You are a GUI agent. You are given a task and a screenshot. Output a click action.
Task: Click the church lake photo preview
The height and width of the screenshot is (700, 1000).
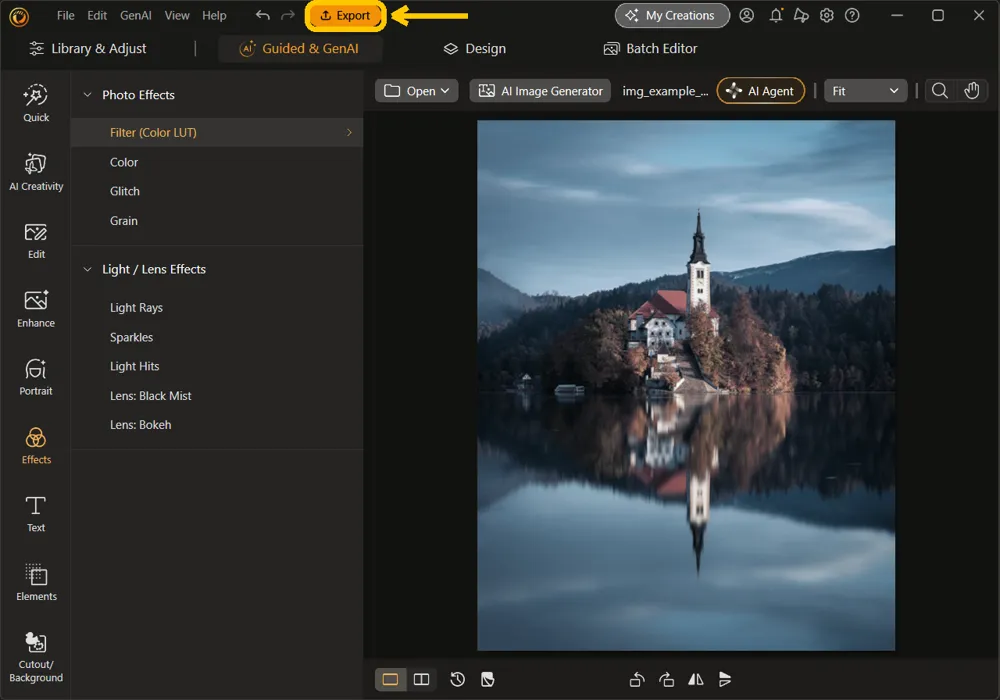point(686,385)
